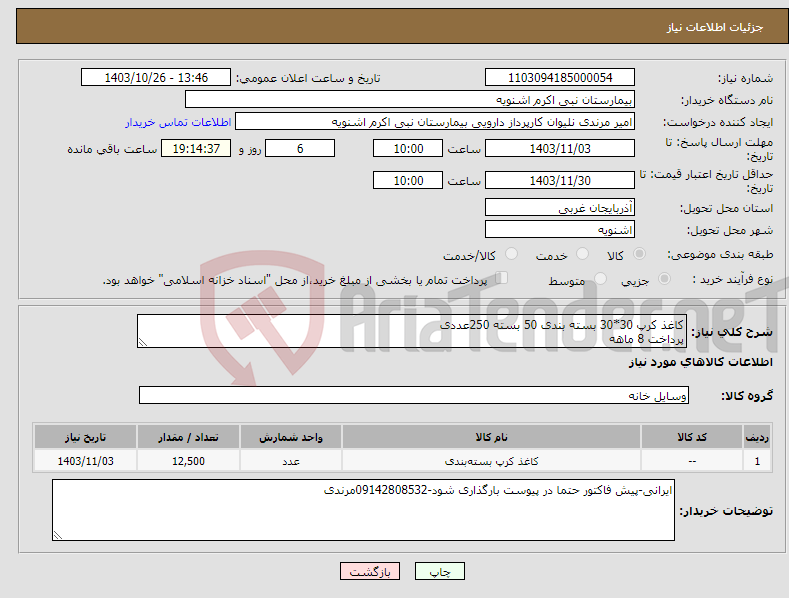The image size is (789, 598).
Task: Click the ردیف column header
Action: pos(757,437)
